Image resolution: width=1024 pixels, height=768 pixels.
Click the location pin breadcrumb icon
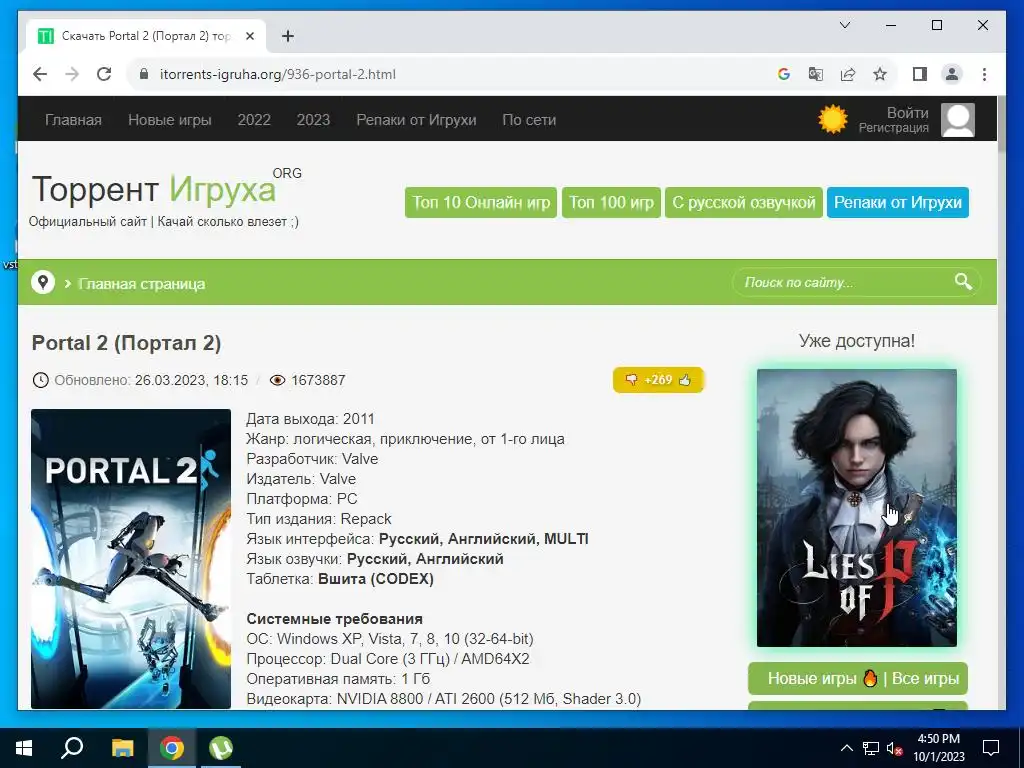(x=43, y=282)
